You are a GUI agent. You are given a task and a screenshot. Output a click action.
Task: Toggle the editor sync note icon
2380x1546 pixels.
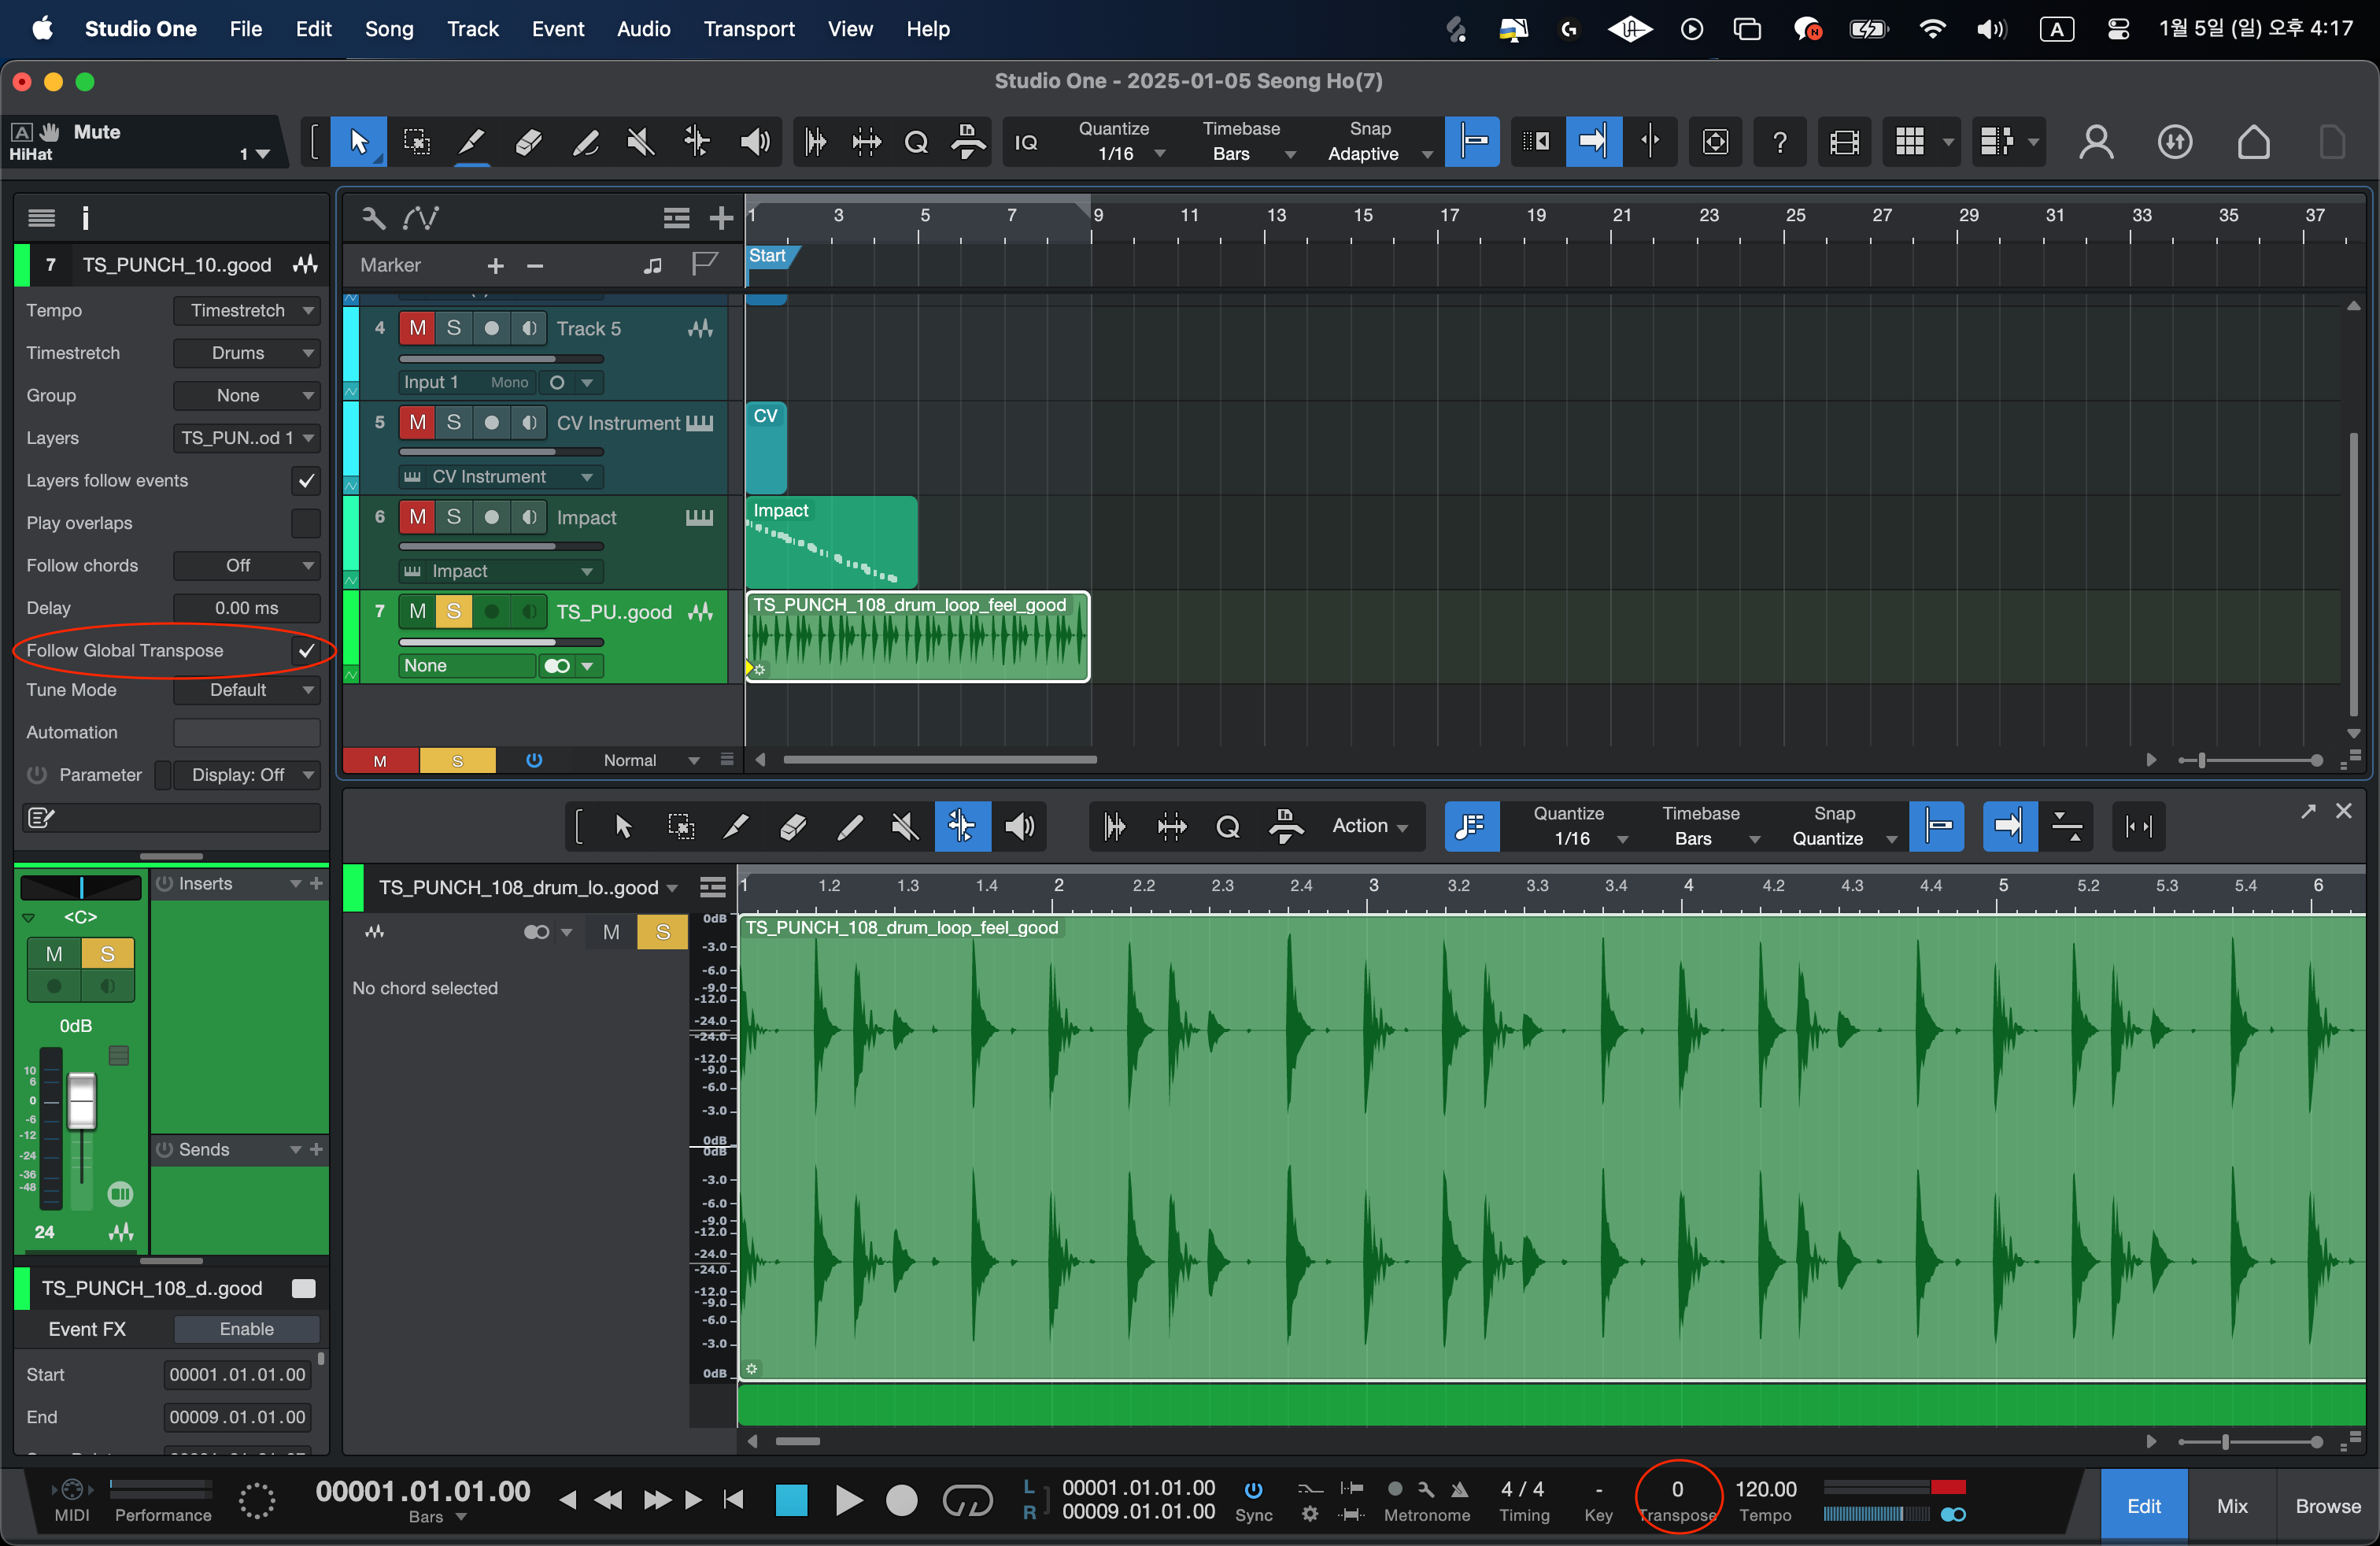tap(1471, 826)
